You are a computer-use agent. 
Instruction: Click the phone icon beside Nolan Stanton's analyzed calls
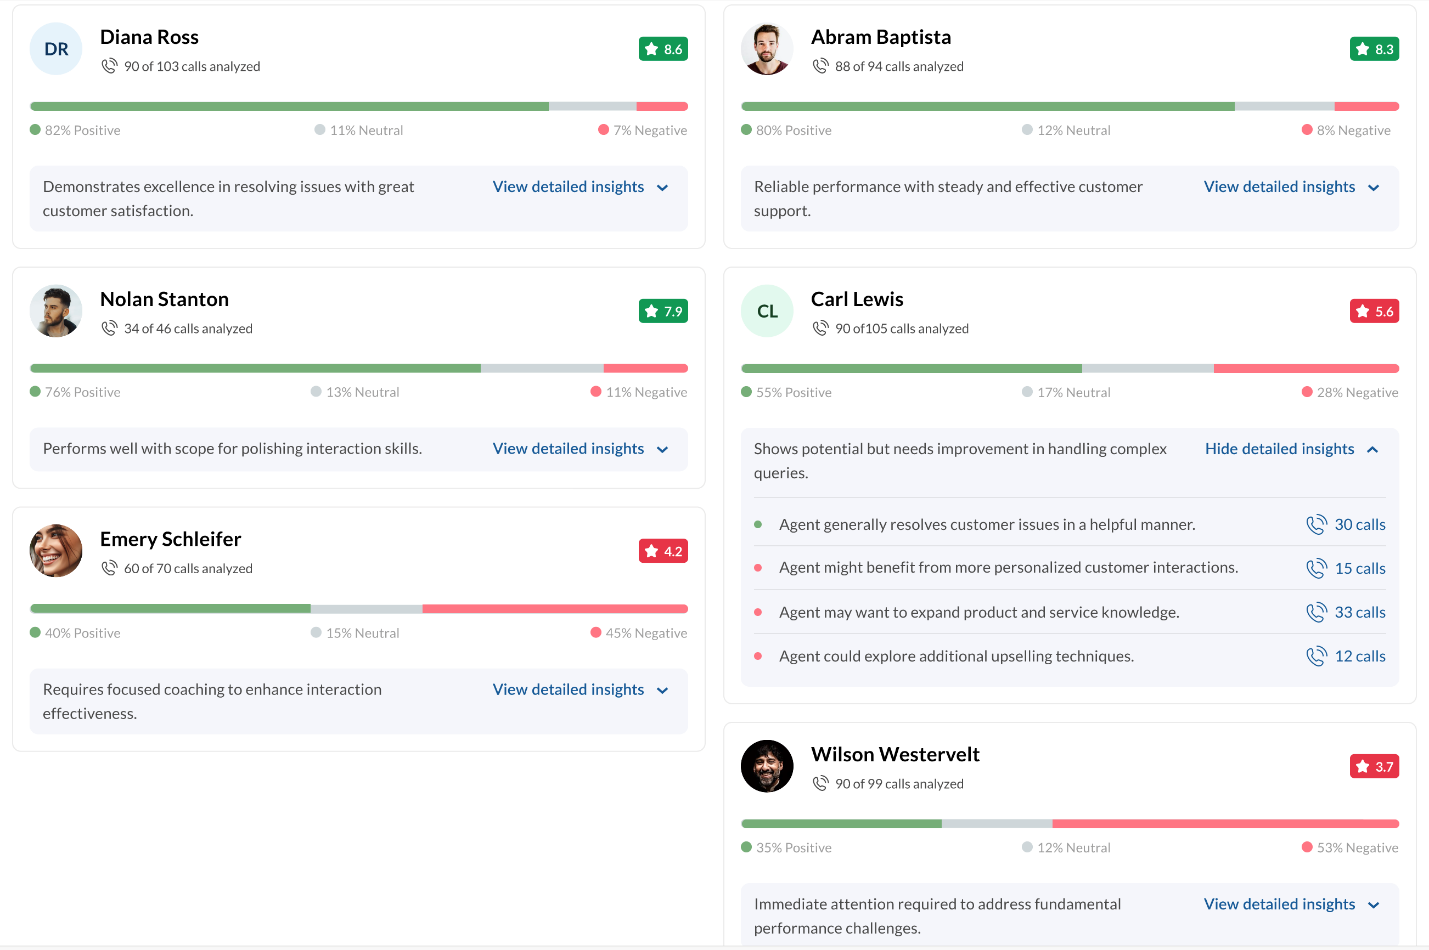point(109,328)
